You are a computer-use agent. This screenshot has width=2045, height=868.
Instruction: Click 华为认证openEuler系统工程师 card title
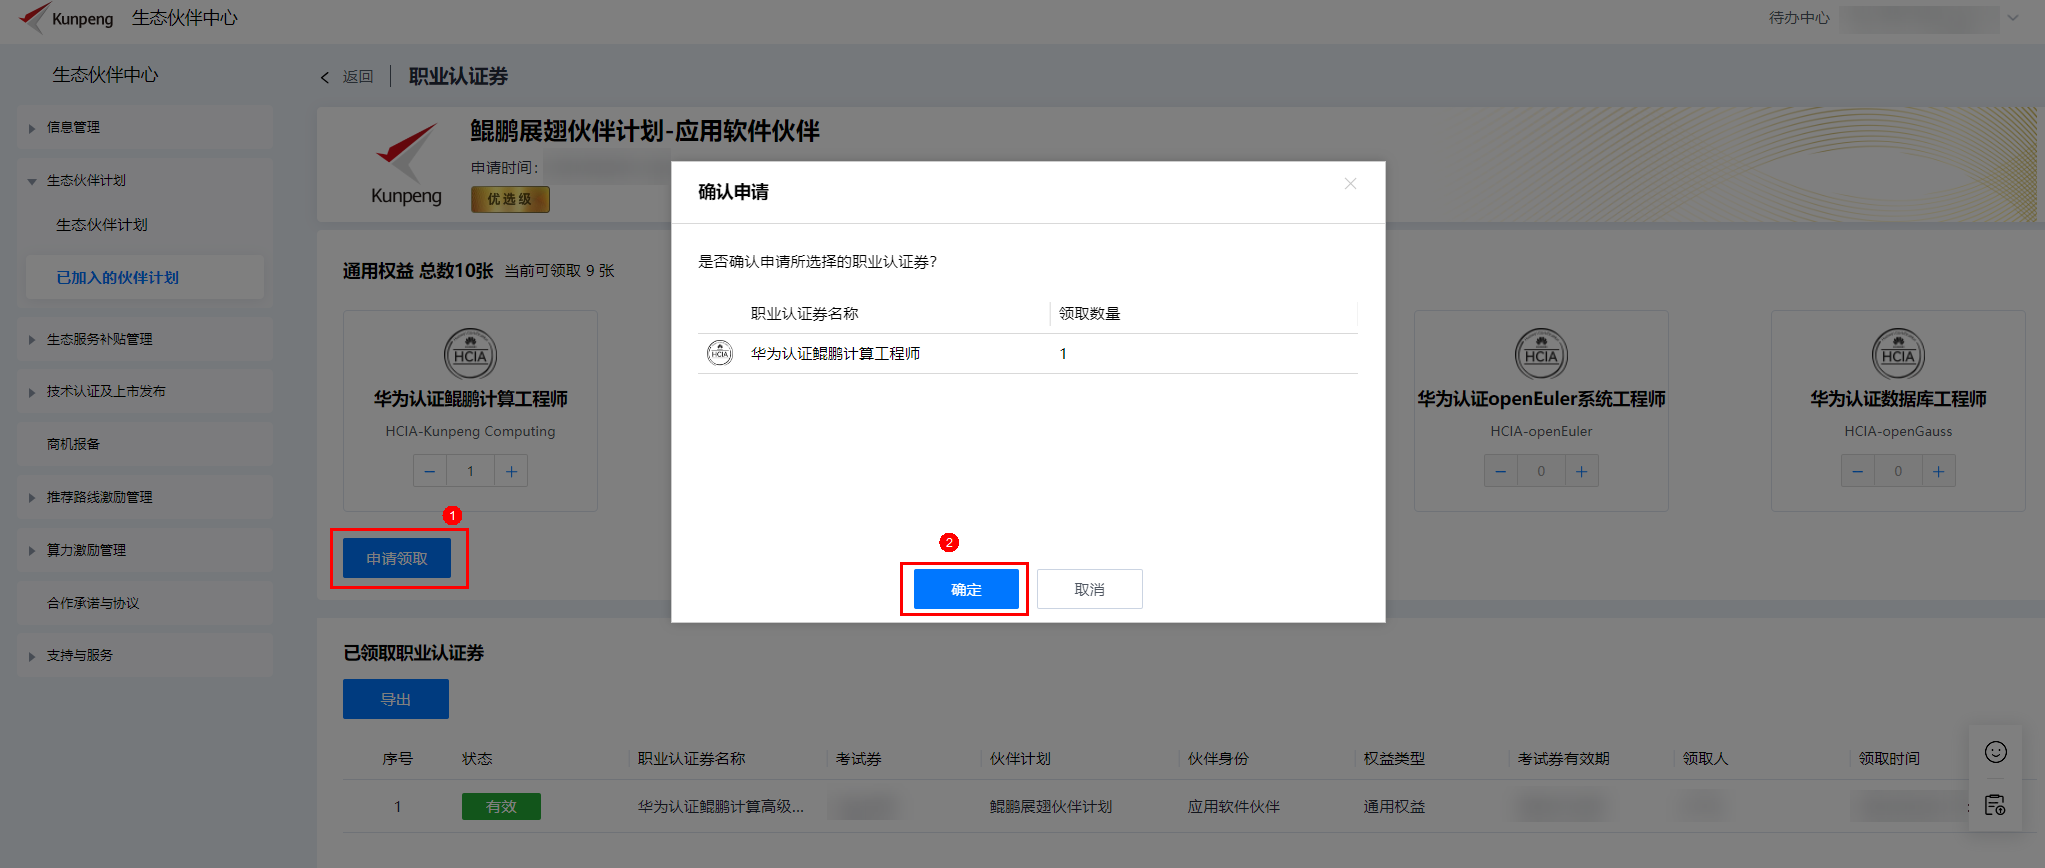click(1541, 399)
